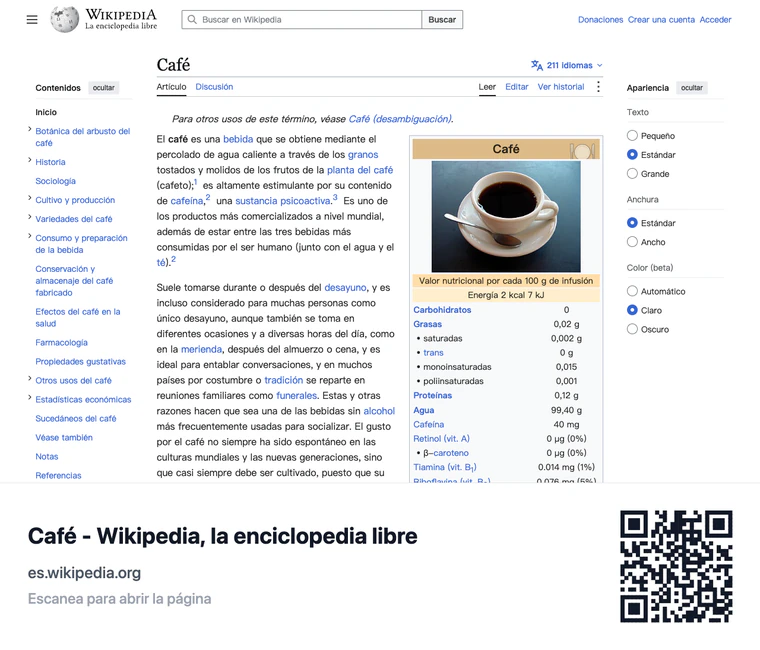
Task: Click the language translate icon
Action: [537, 65]
